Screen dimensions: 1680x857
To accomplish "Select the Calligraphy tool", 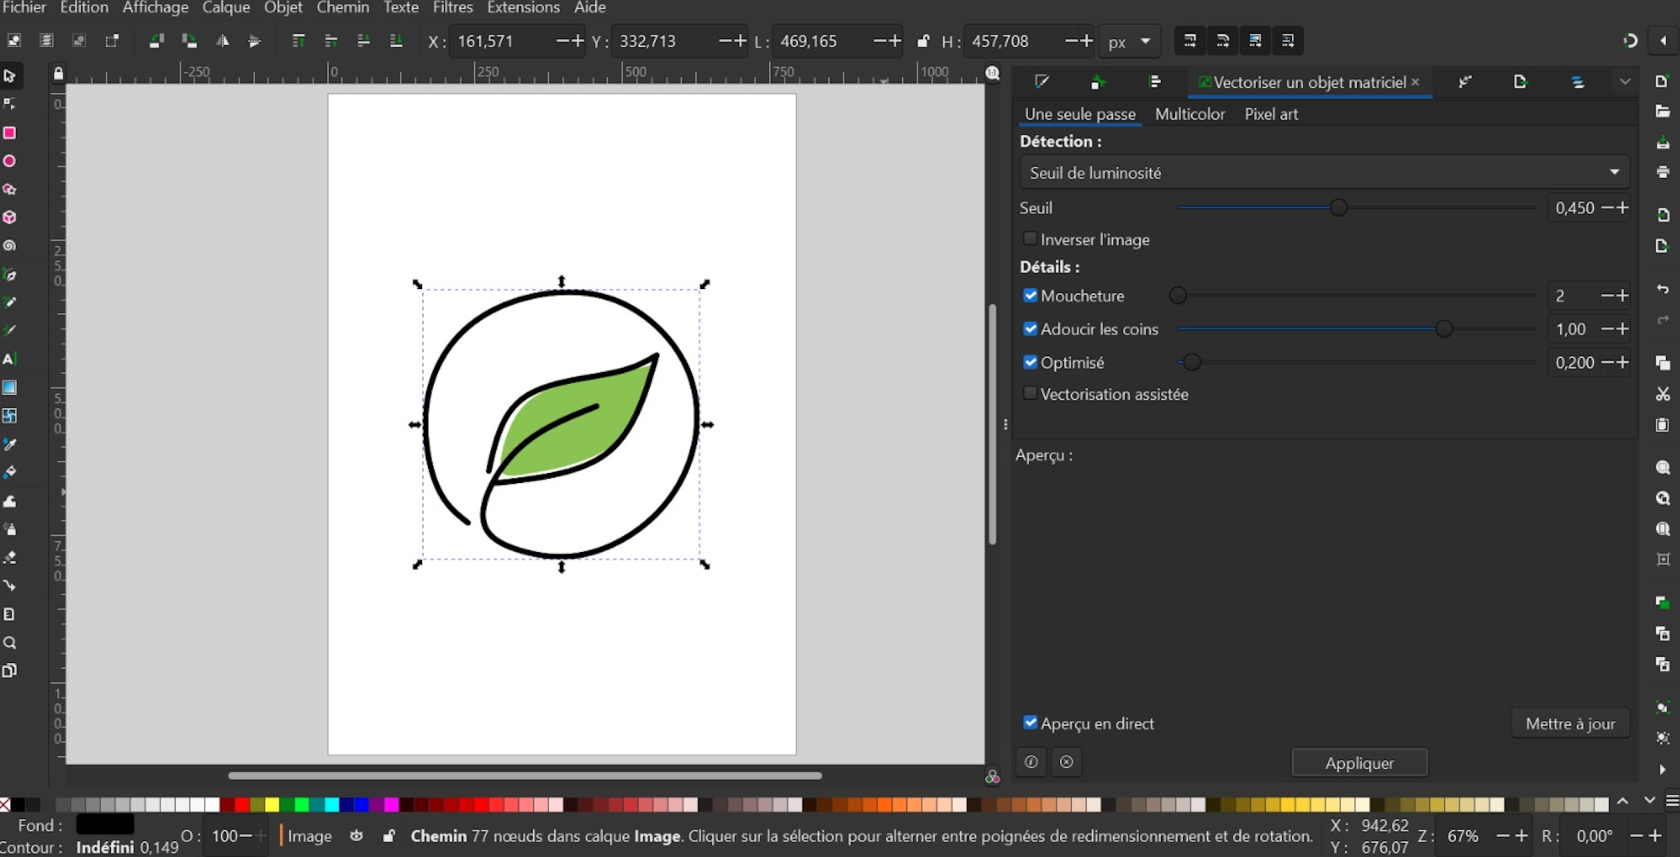I will 10,330.
